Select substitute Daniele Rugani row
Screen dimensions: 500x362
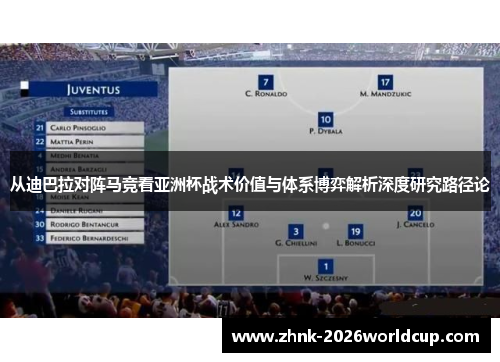(x=95, y=211)
